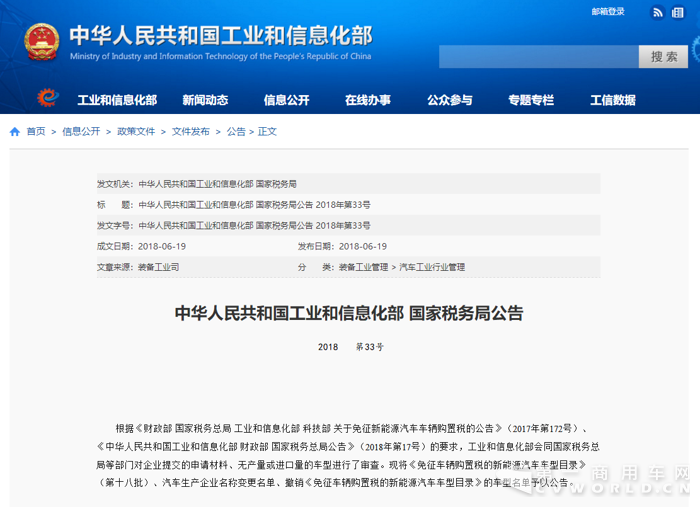Screen dimensions: 700x507
Task: Click the orange gear logo in the navigation bar
Action: 48,97
